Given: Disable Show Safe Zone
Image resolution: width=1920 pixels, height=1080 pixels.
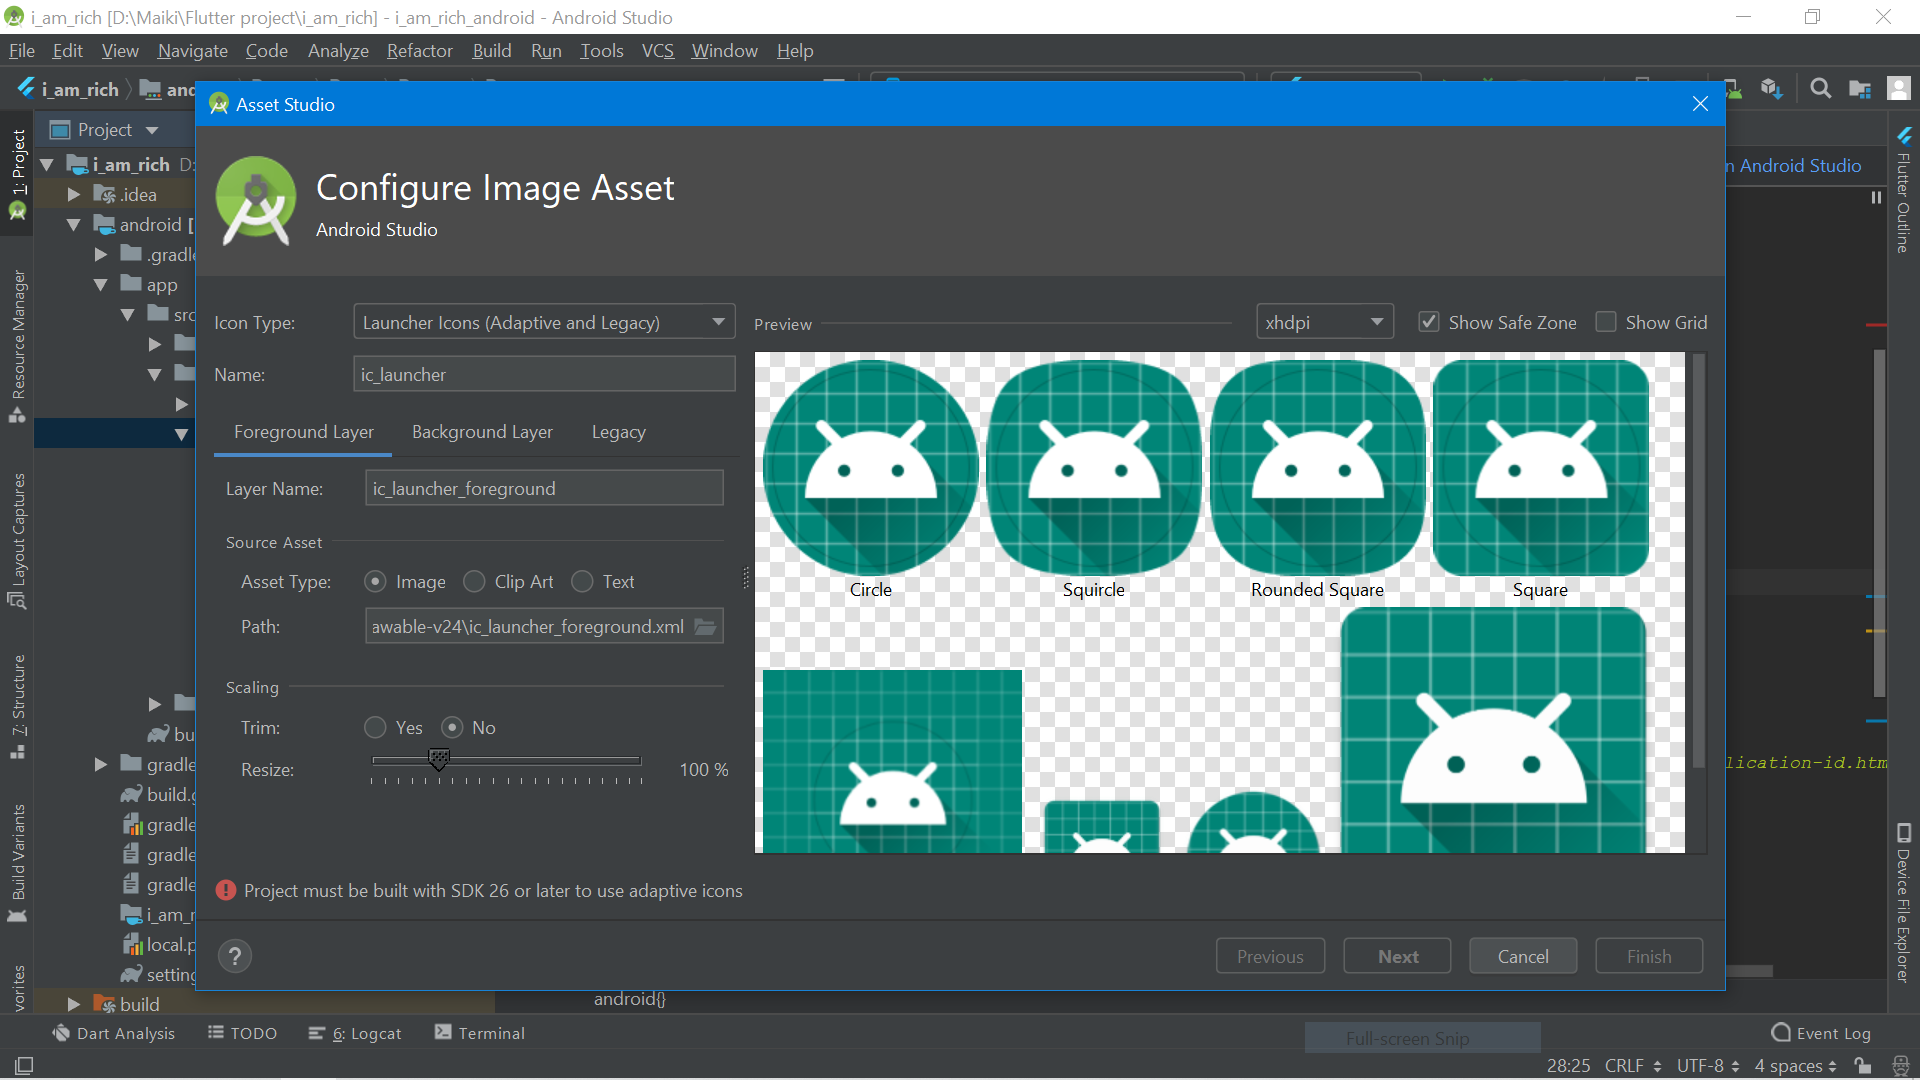Looking at the screenshot, I should [x=1429, y=322].
